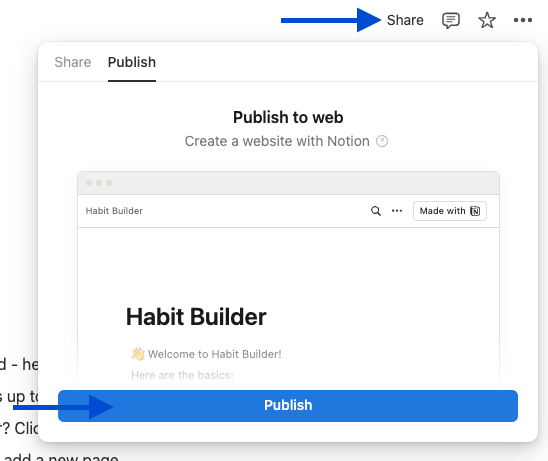The width and height of the screenshot is (548, 461).
Task: Open the comments speech bubble icon
Action: coord(450,20)
